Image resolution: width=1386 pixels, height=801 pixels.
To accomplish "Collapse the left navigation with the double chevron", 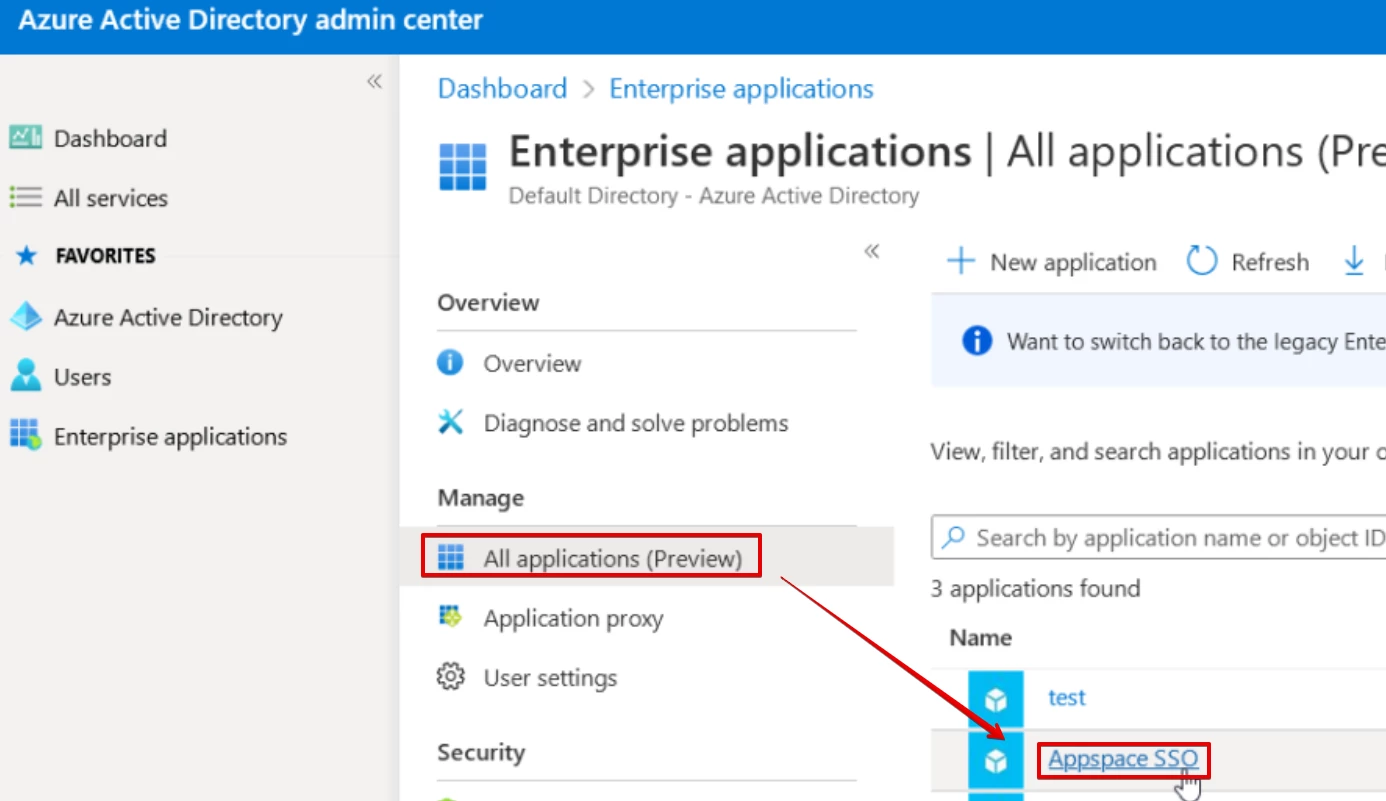I will pyautogui.click(x=374, y=81).
